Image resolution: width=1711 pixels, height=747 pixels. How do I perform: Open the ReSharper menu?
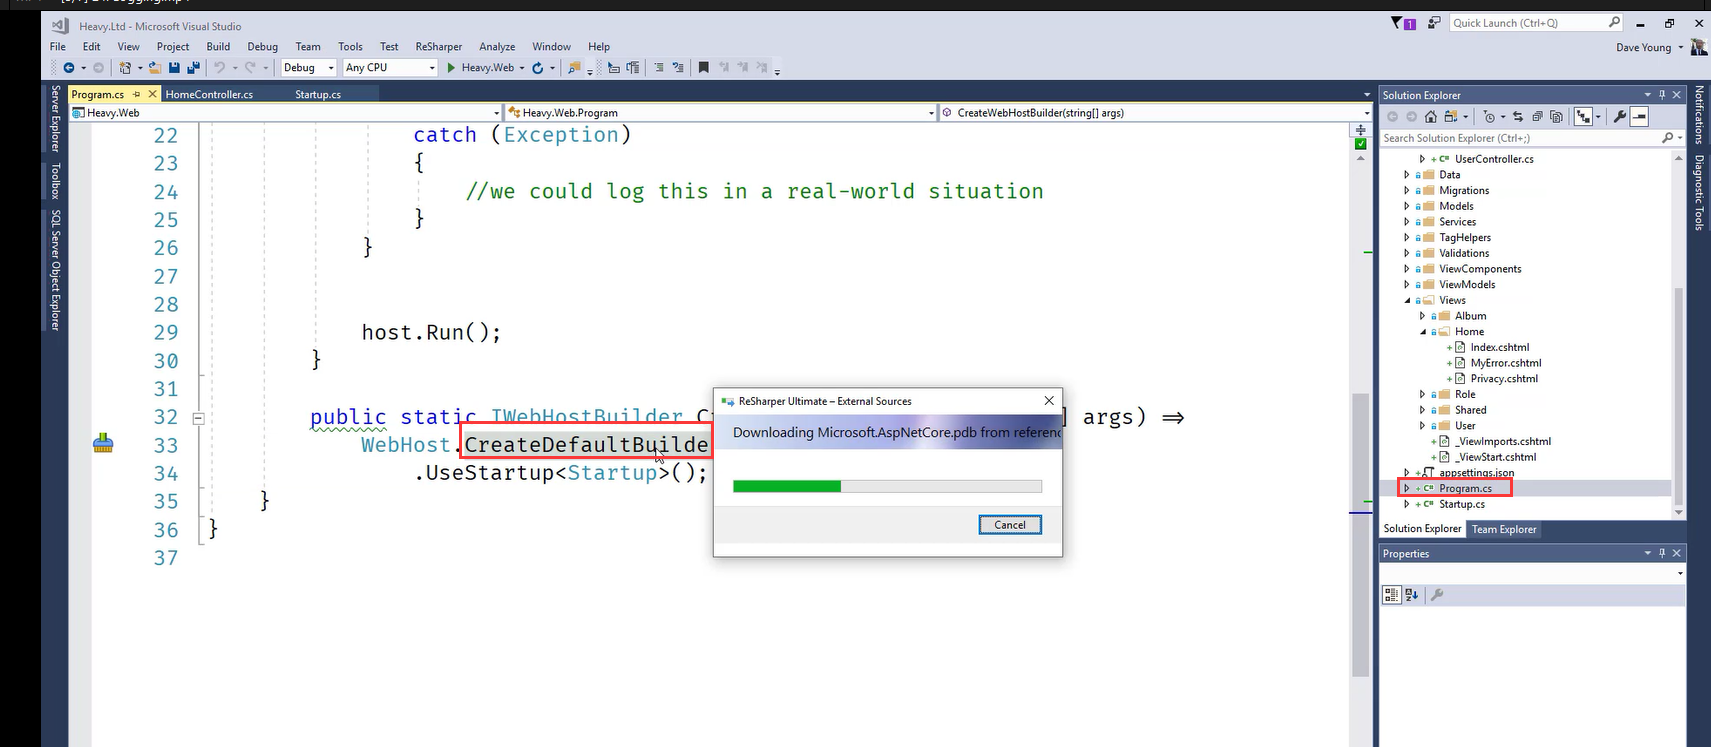(x=439, y=47)
